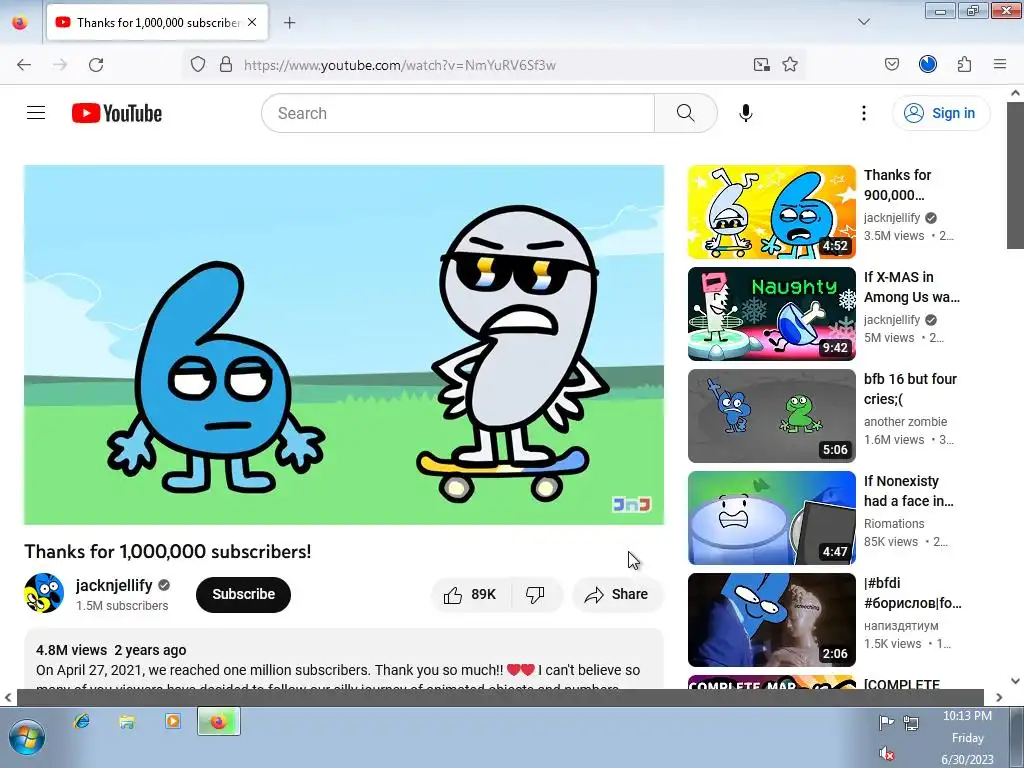Click the Thanks for 900,000 video title
1024x768 pixels.
[x=897, y=185]
